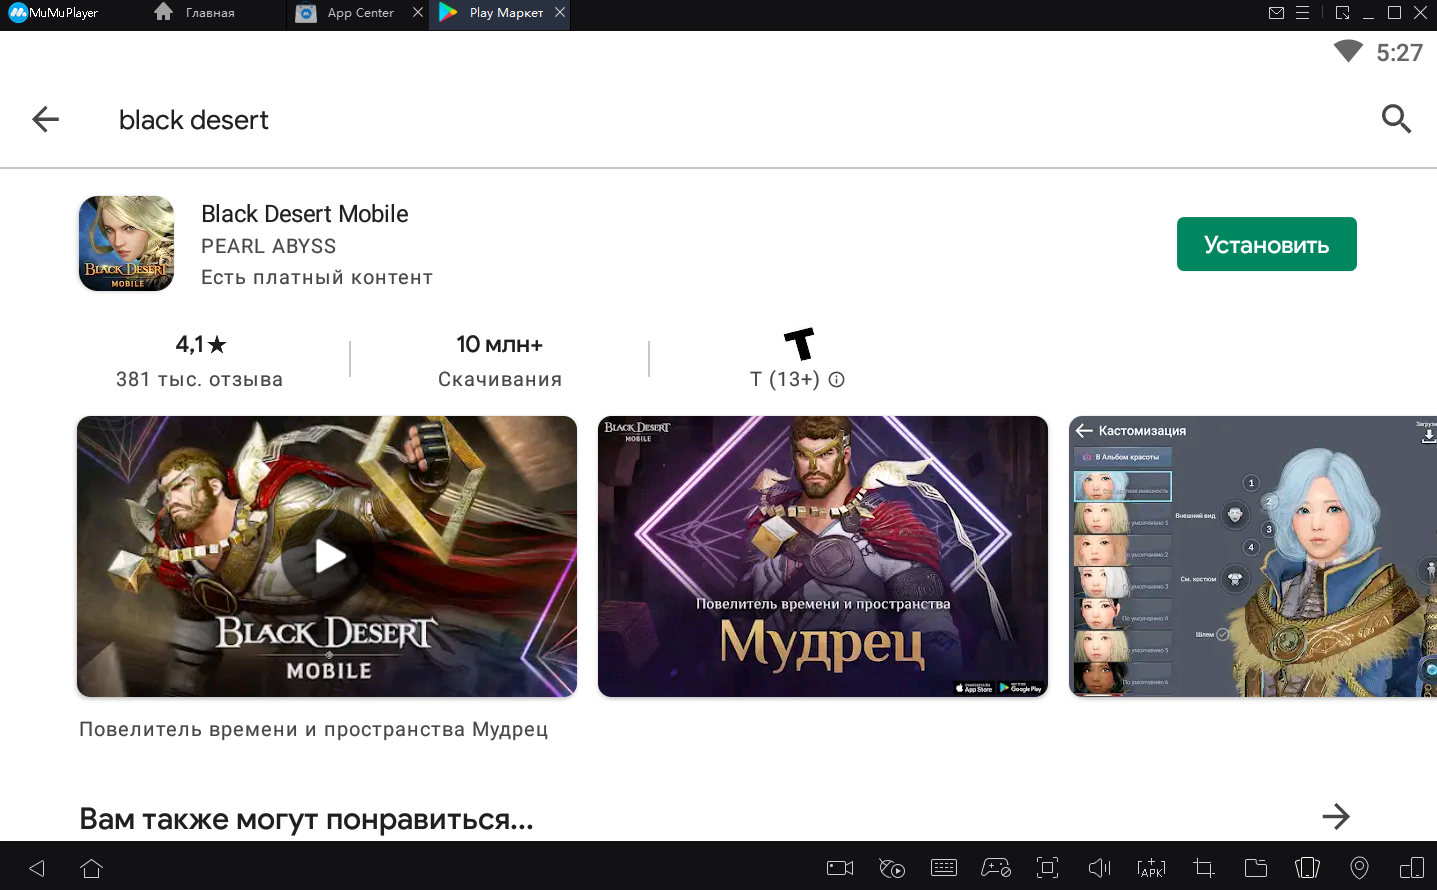Switch to the Главная tab

point(196,13)
